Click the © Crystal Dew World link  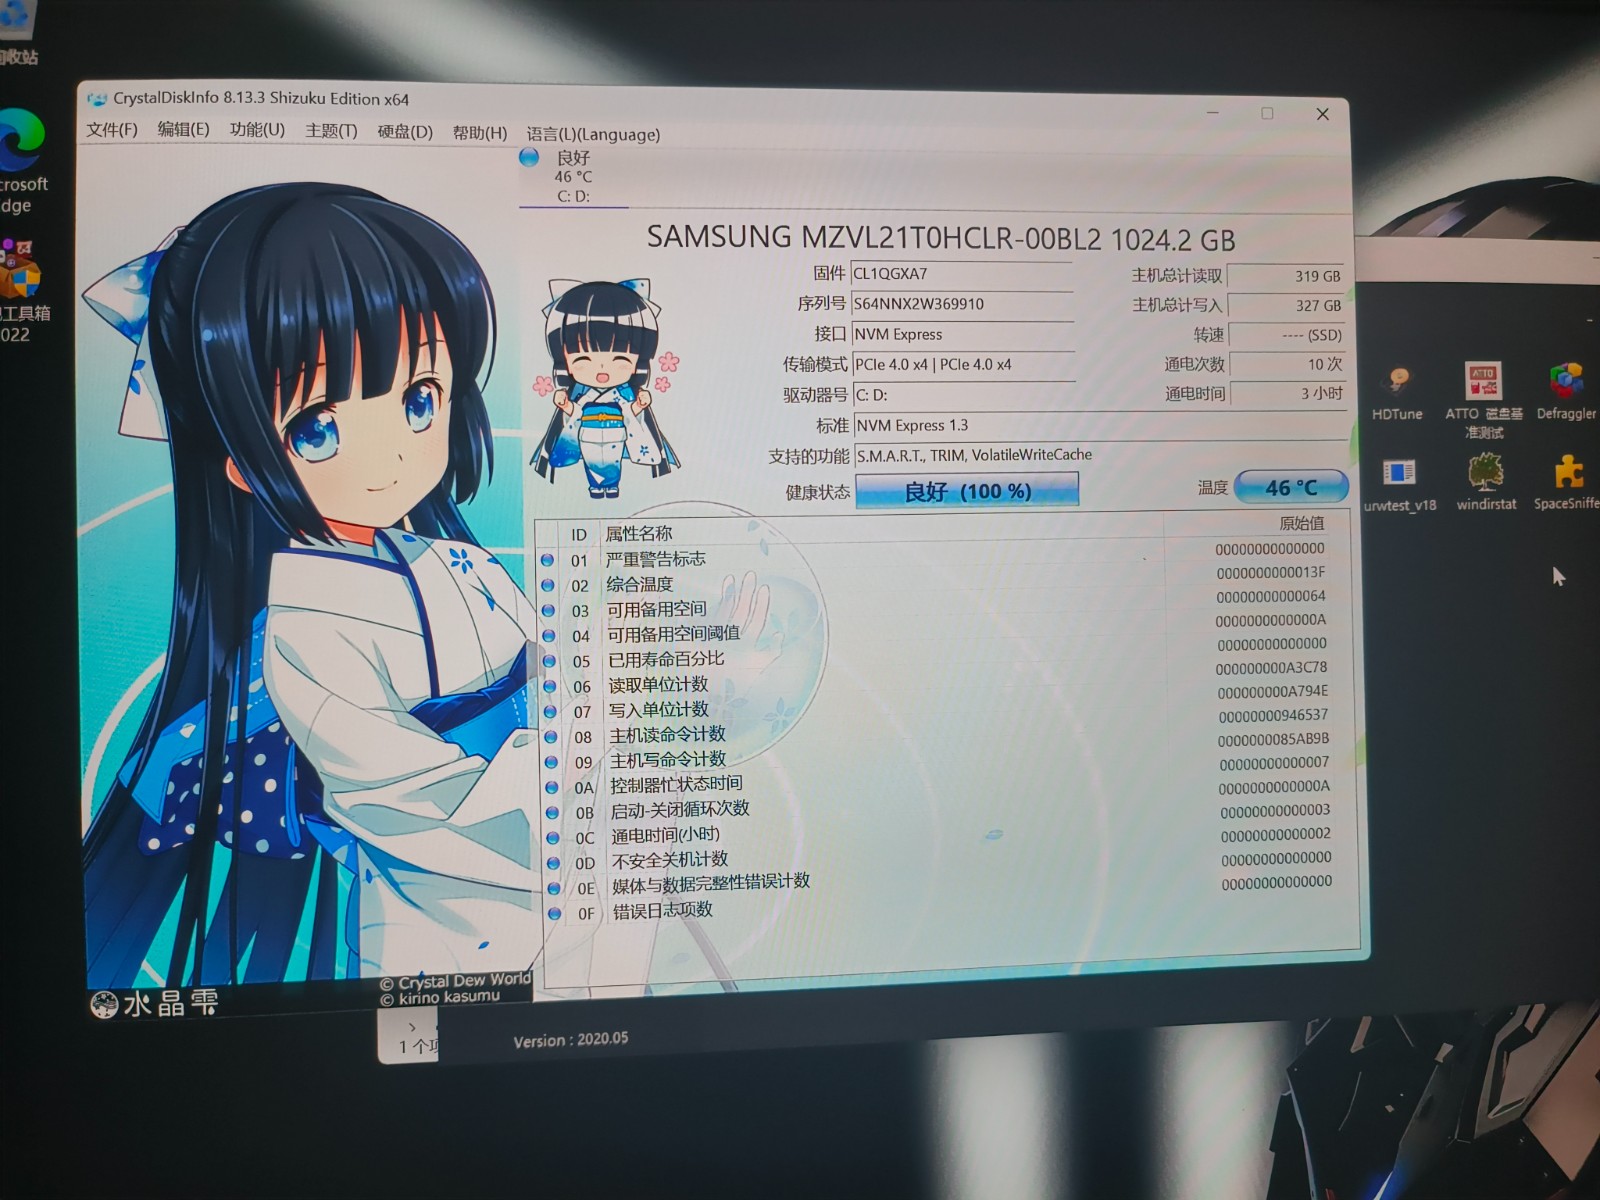(x=455, y=982)
